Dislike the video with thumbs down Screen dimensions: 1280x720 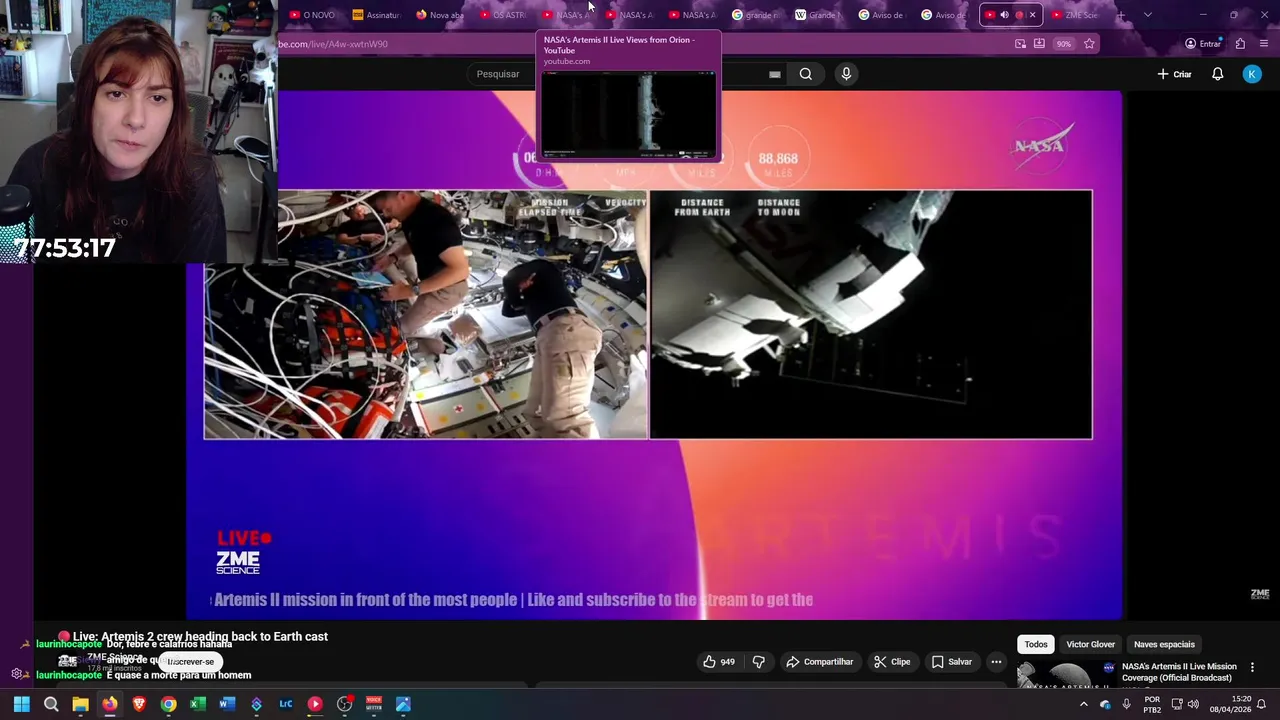(x=759, y=661)
